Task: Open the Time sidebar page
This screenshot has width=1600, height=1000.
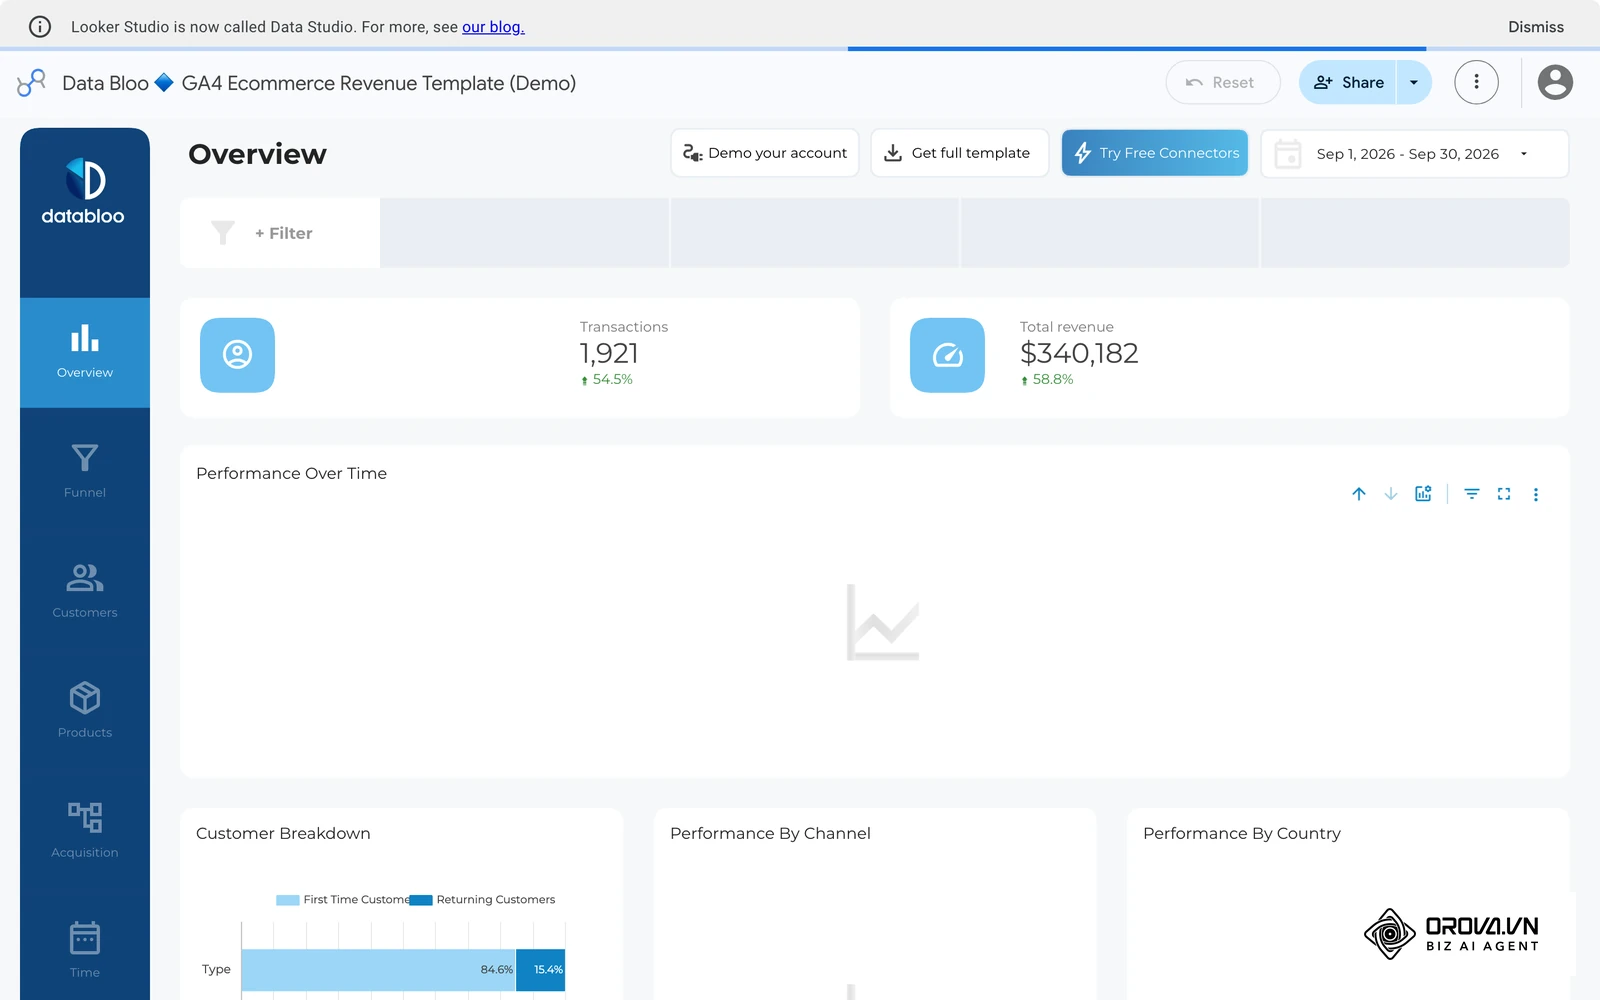Action: pos(85,951)
